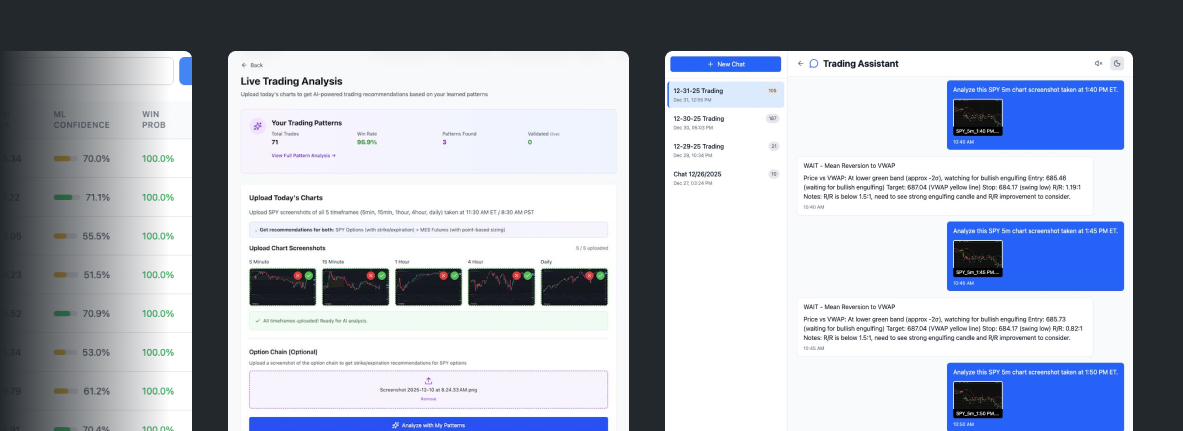1183x431 pixels.
Task: Open the Daily chart thumbnail
Action: point(574,287)
